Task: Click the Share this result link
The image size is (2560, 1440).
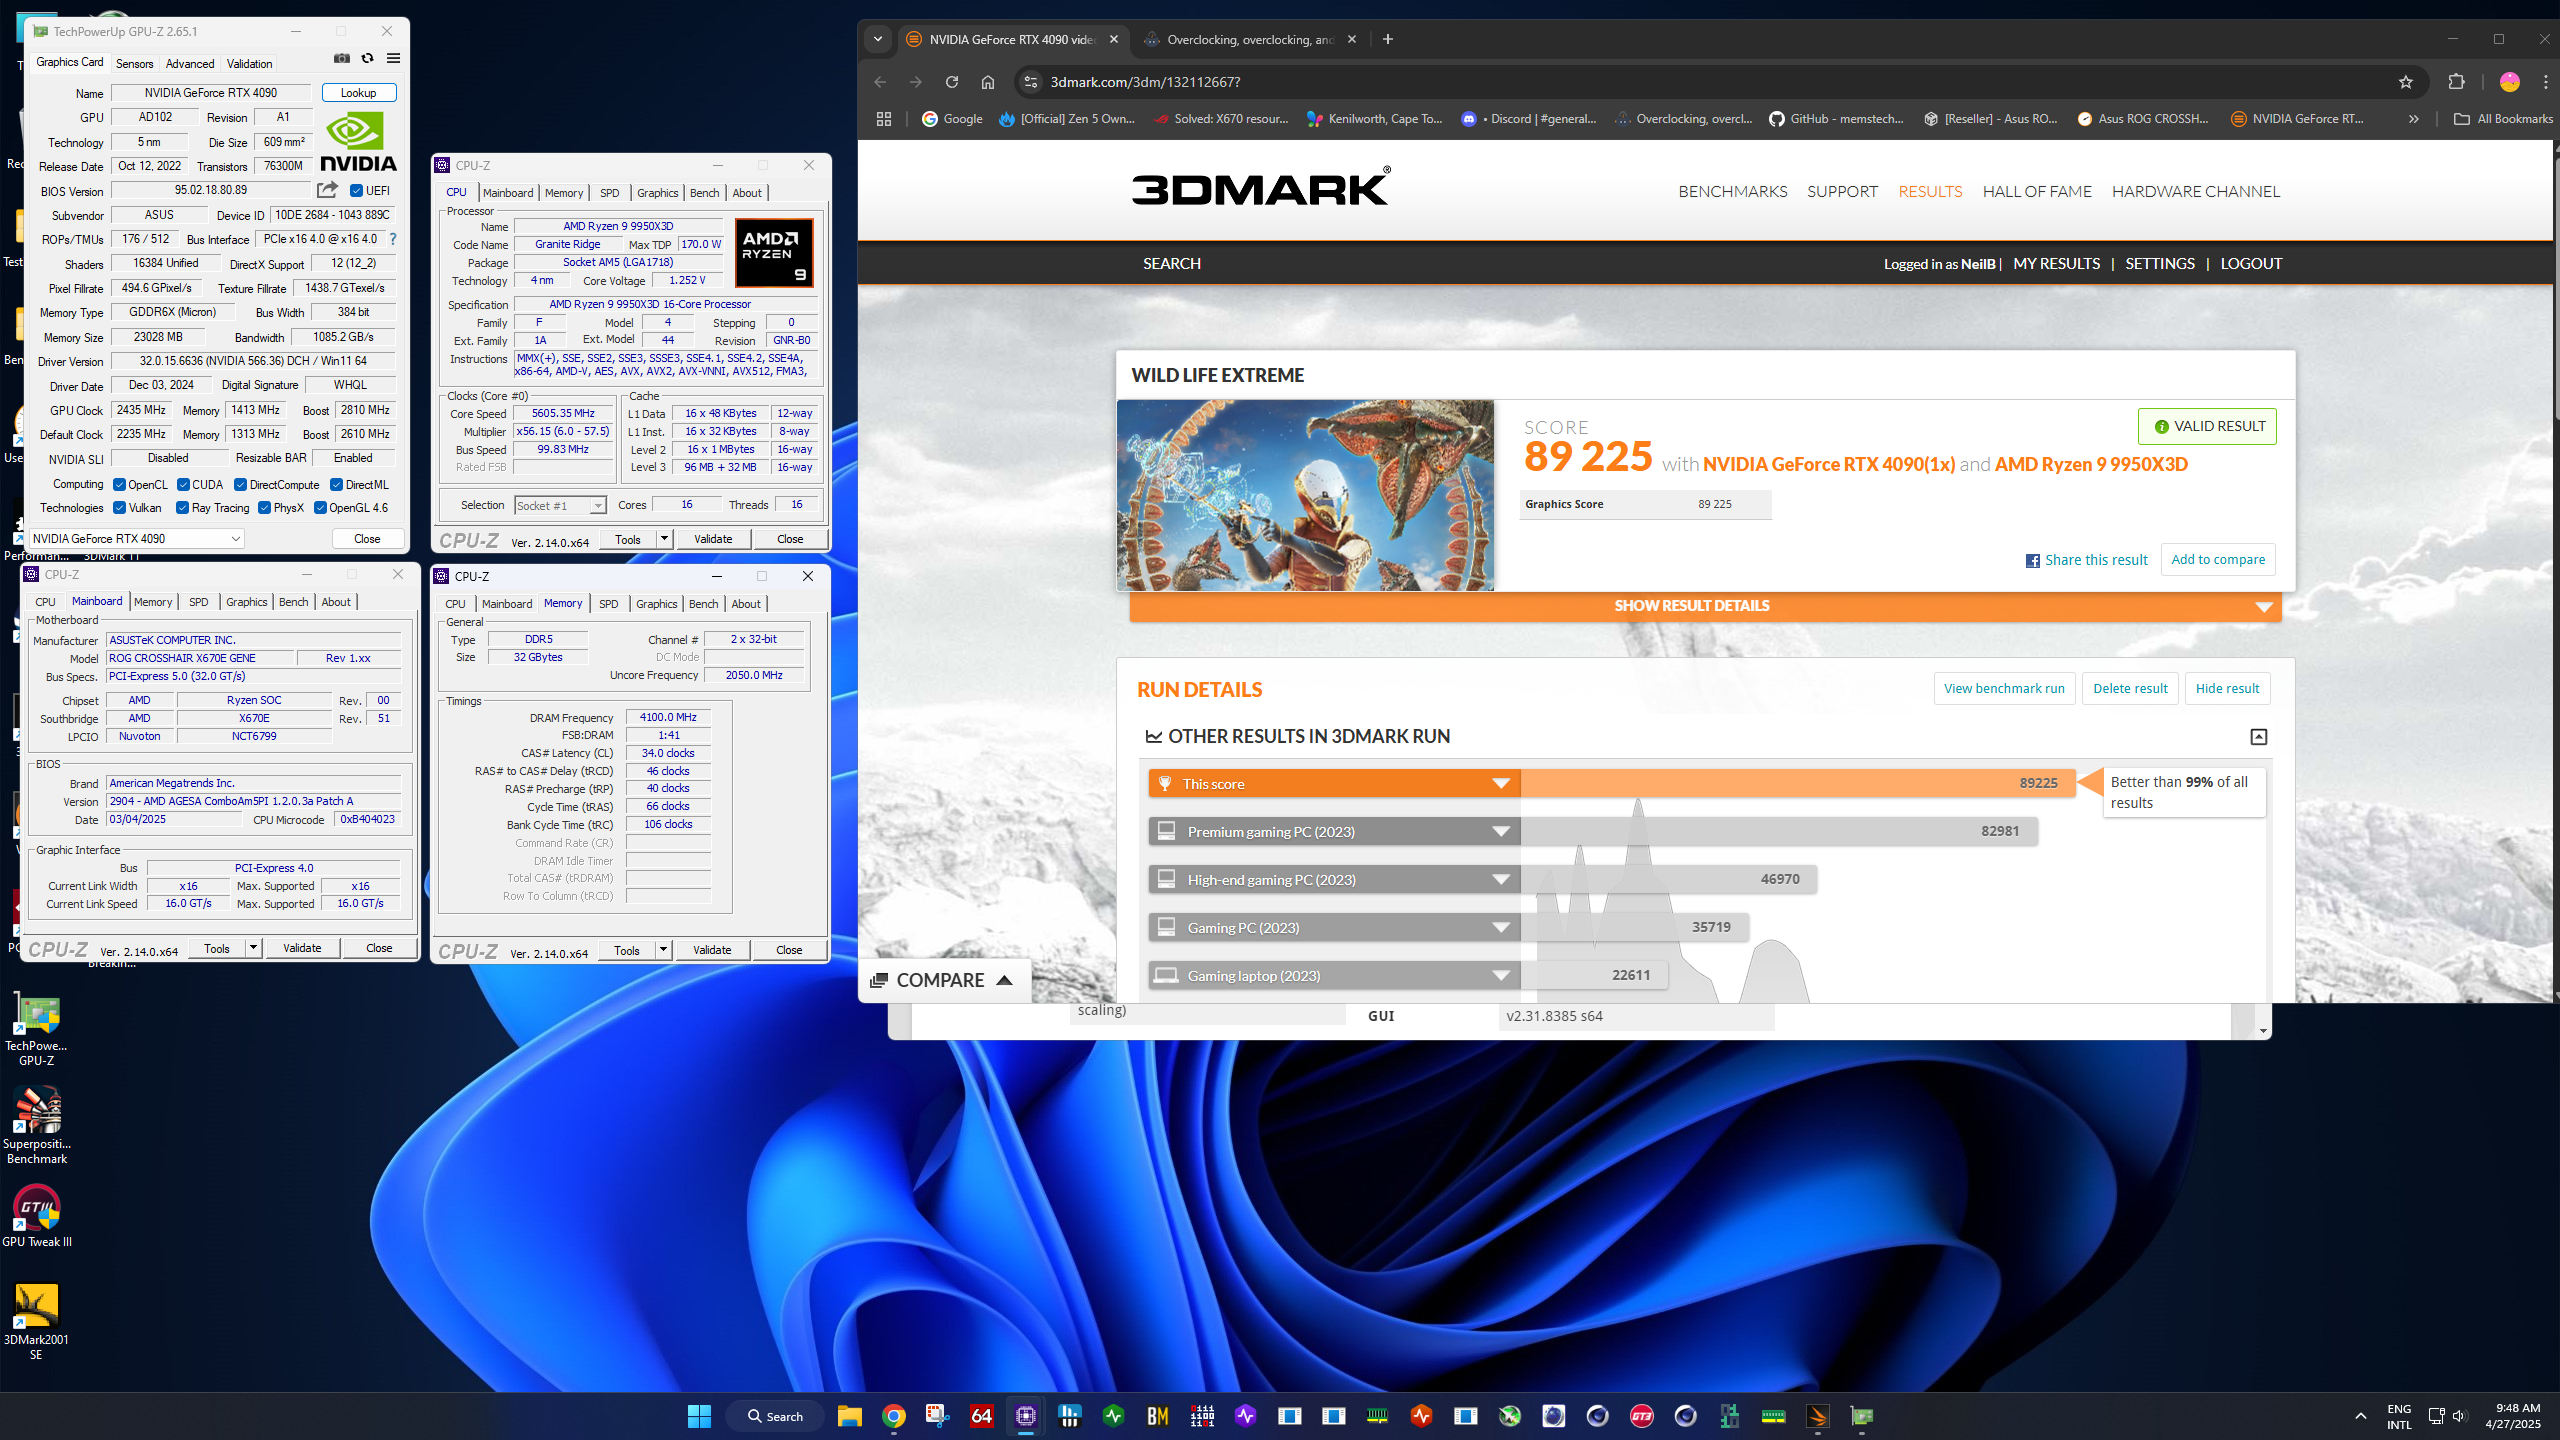Action: [2086, 560]
